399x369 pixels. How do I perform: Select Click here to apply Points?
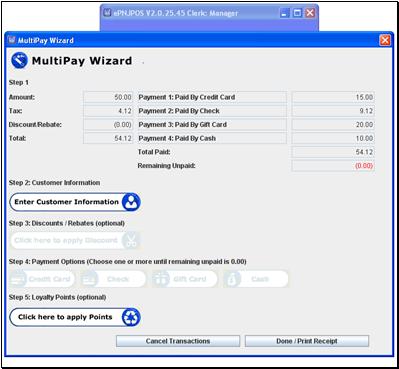point(75,317)
